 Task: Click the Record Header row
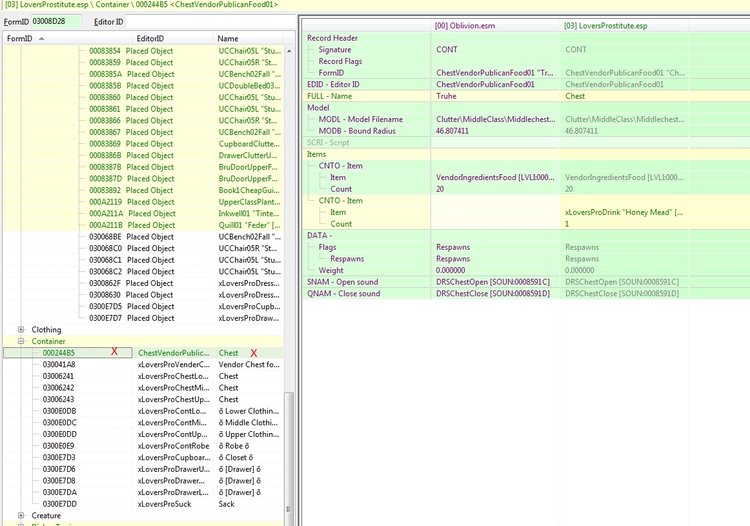526,38
